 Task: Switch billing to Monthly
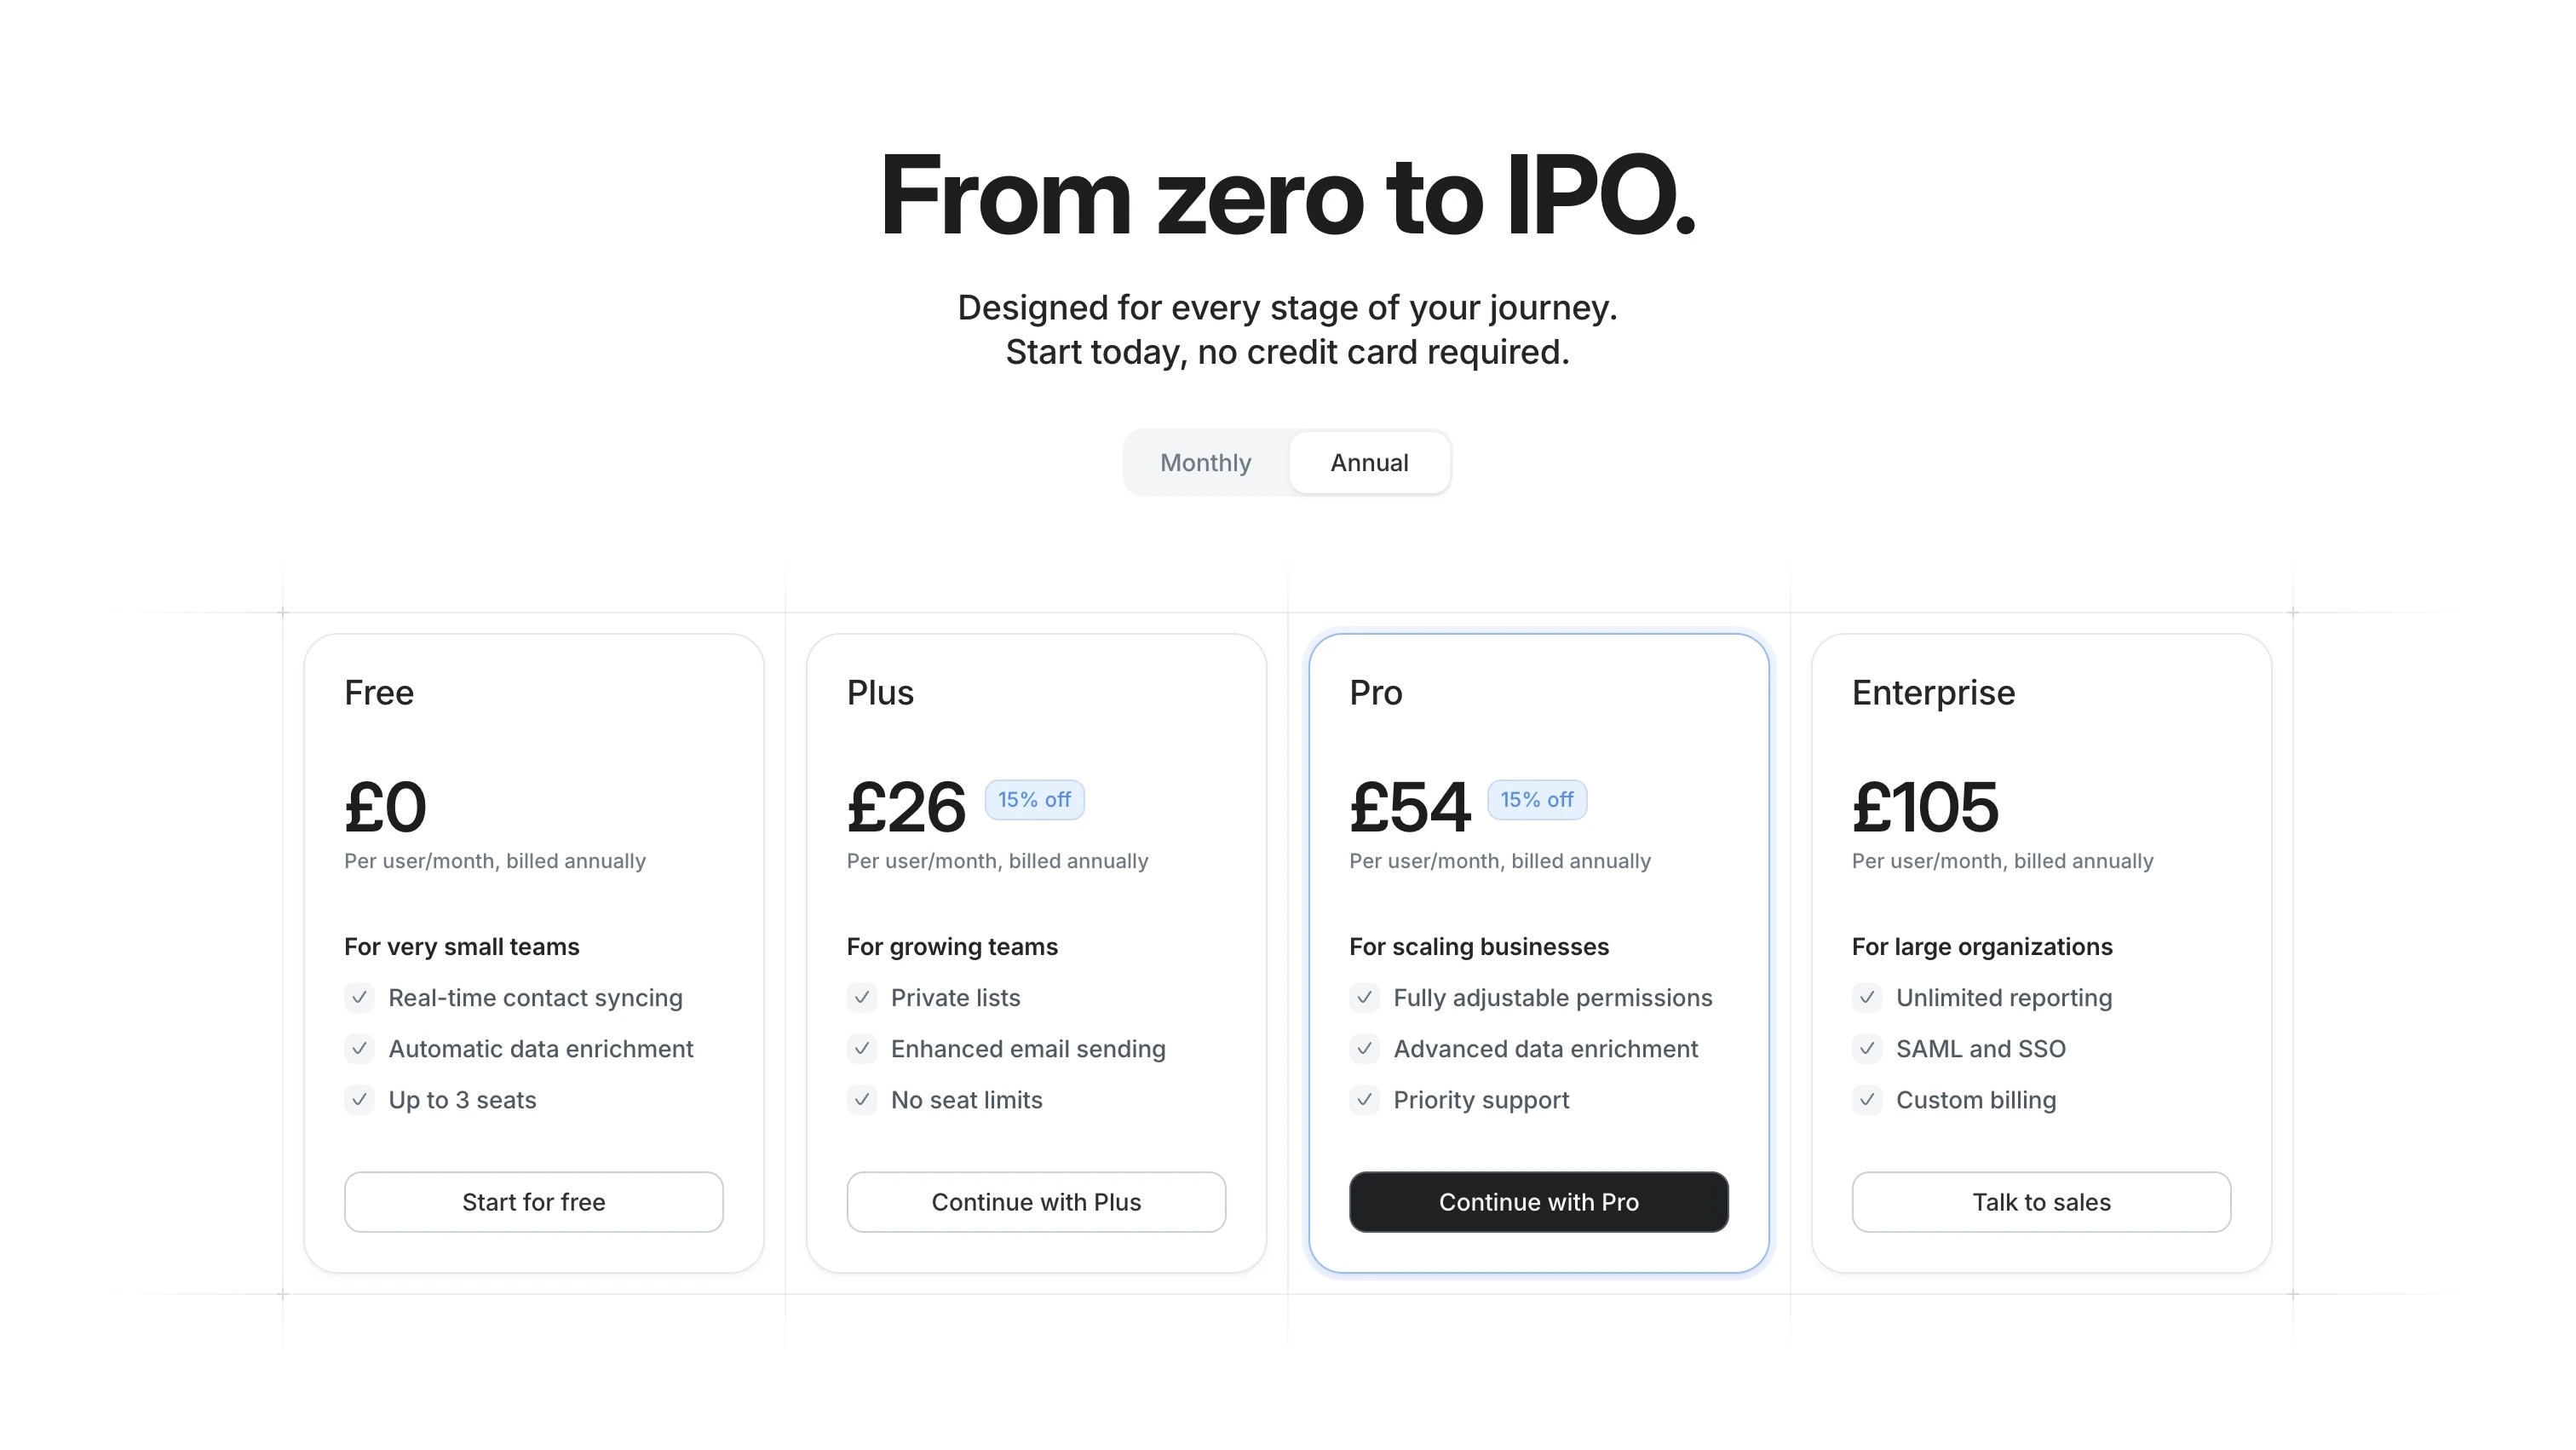1205,463
